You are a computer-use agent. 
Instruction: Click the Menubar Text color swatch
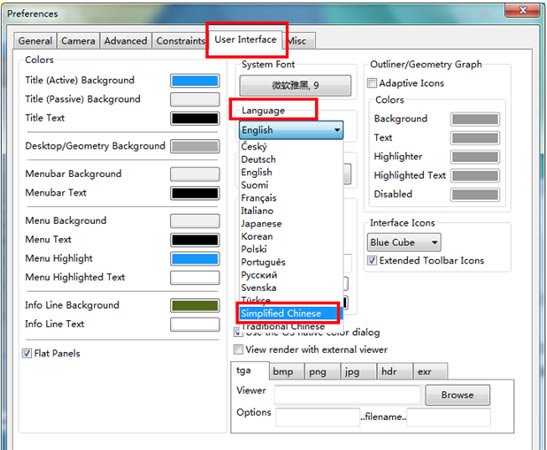pos(195,193)
